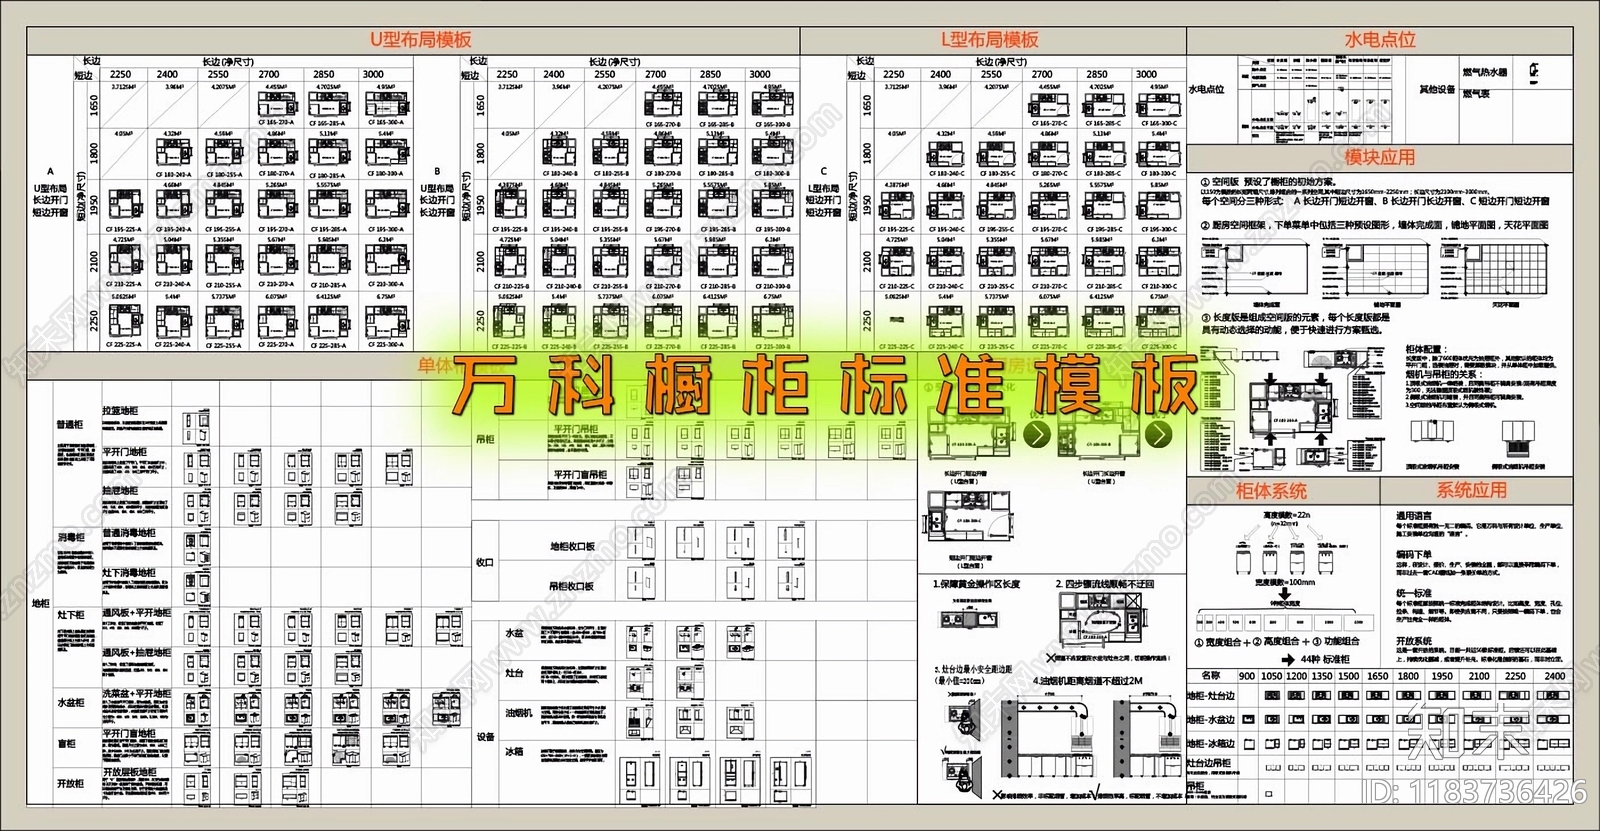Select the 抽屉地柜 row label

coord(120,491)
